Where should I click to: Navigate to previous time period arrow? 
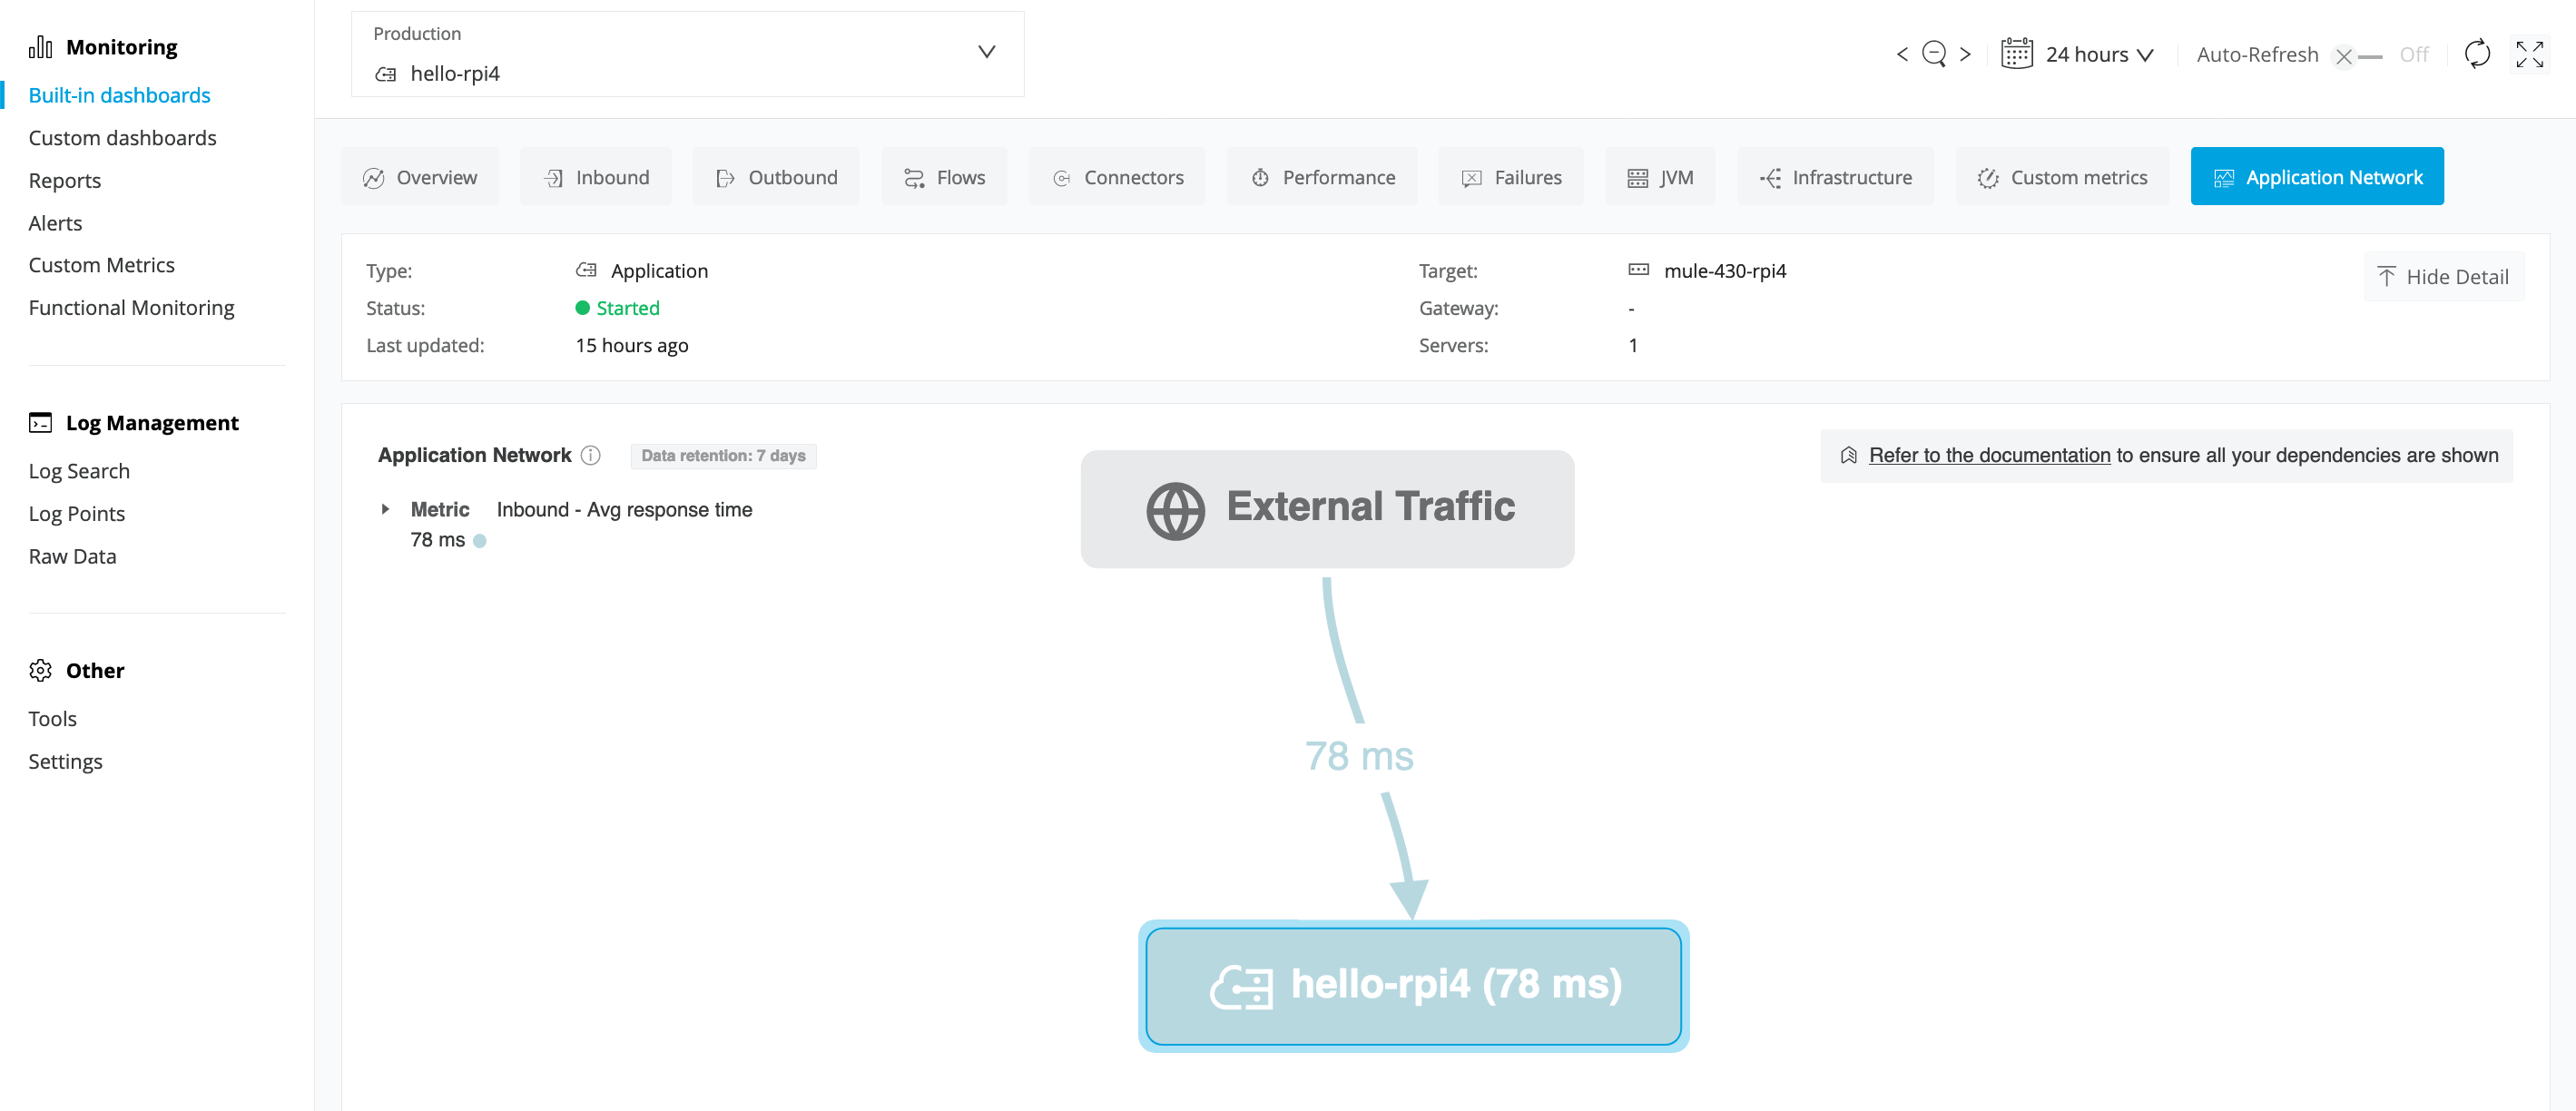1903,54
